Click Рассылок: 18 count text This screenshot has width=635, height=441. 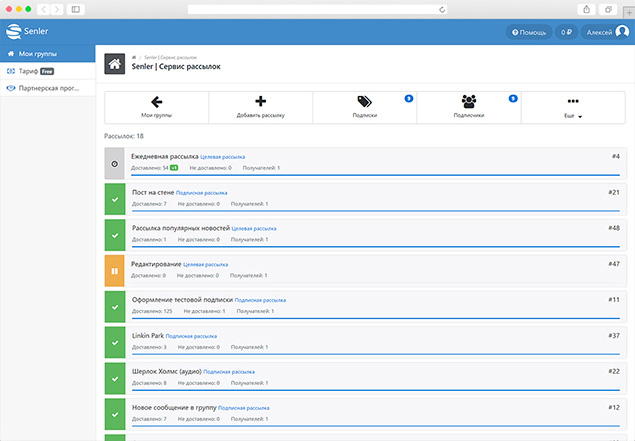tap(124, 136)
